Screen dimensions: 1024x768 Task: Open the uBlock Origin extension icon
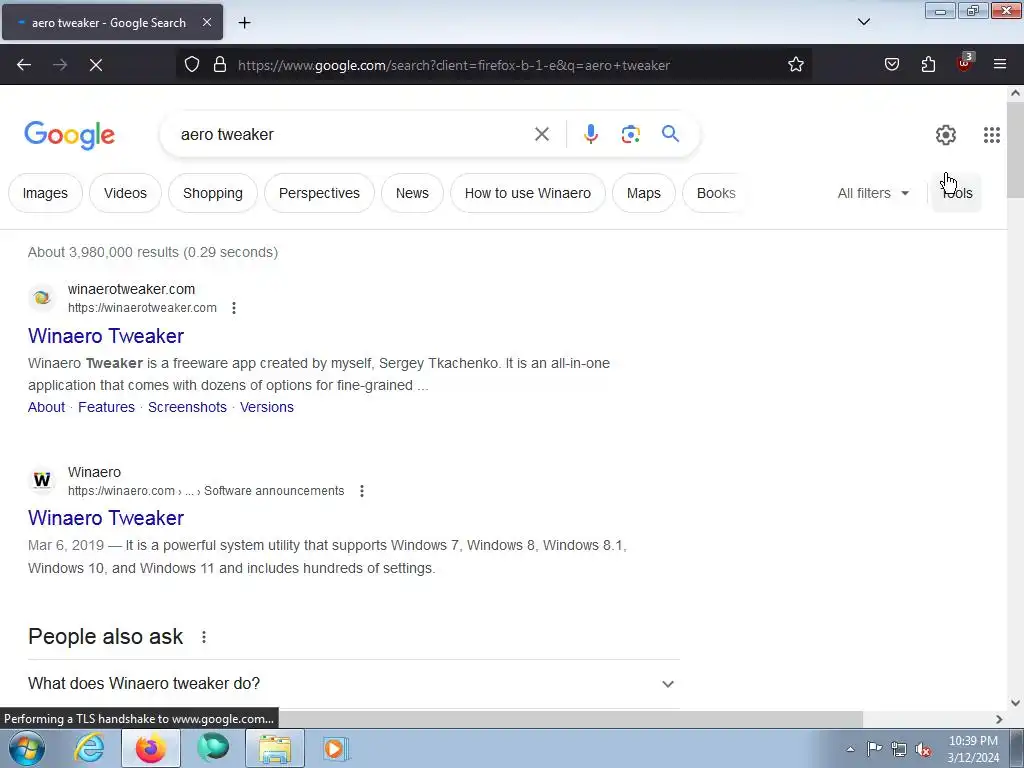(x=964, y=63)
